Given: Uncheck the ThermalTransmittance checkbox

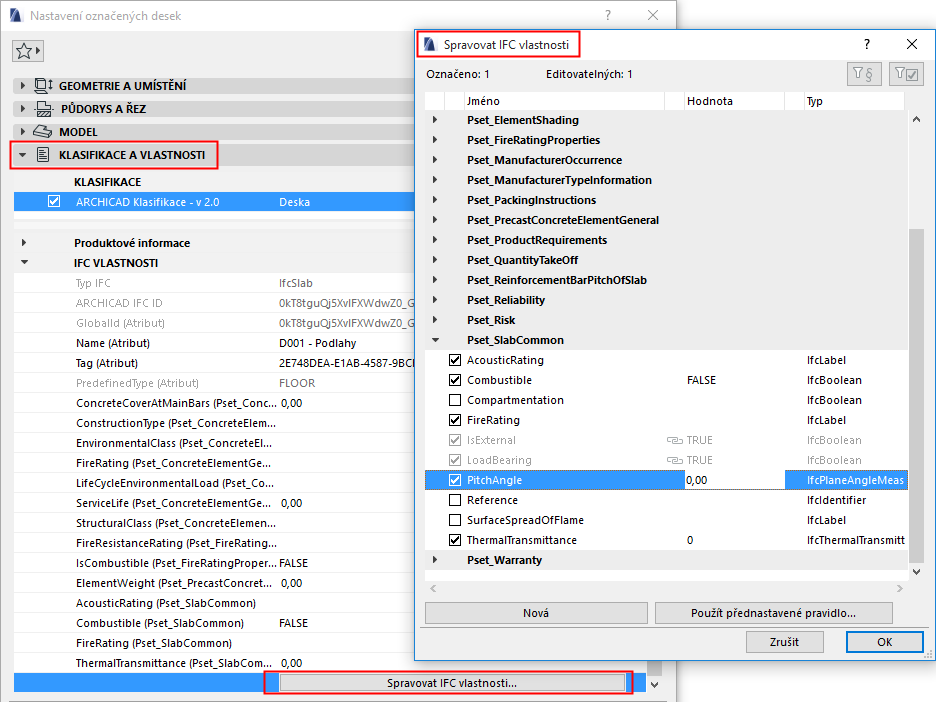Looking at the screenshot, I should tap(455, 540).
